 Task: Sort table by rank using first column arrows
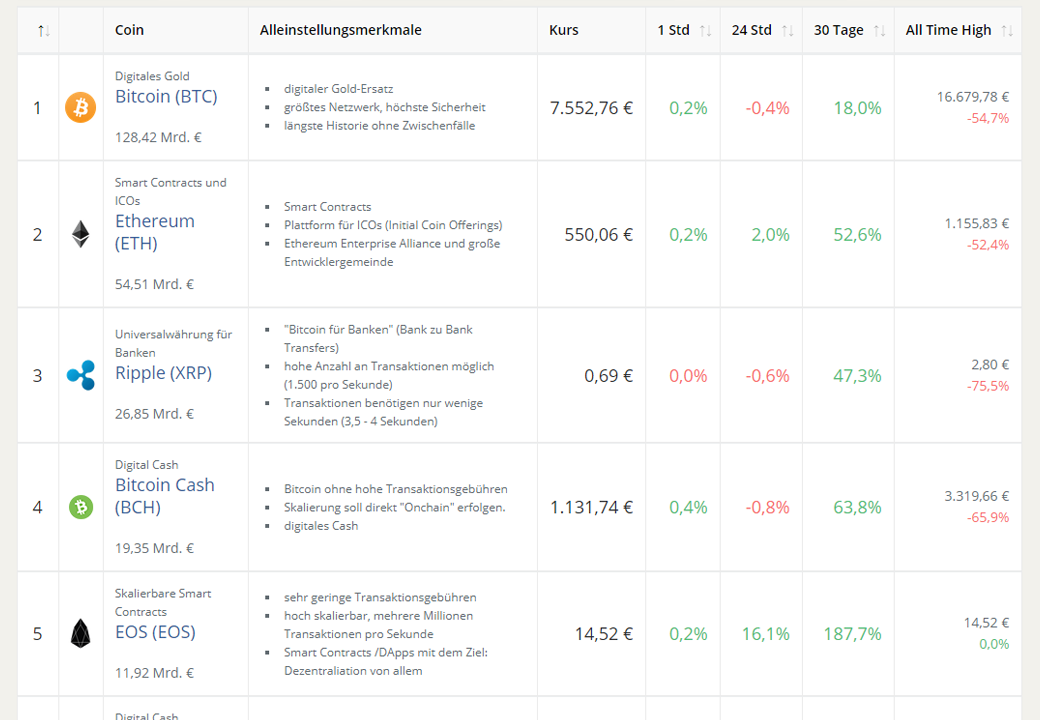44,30
